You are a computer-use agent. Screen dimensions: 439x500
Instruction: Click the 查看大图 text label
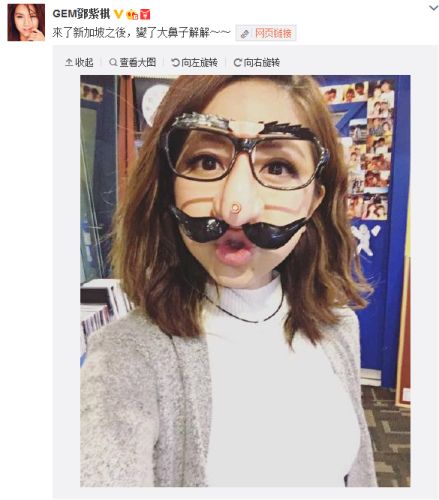point(138,62)
